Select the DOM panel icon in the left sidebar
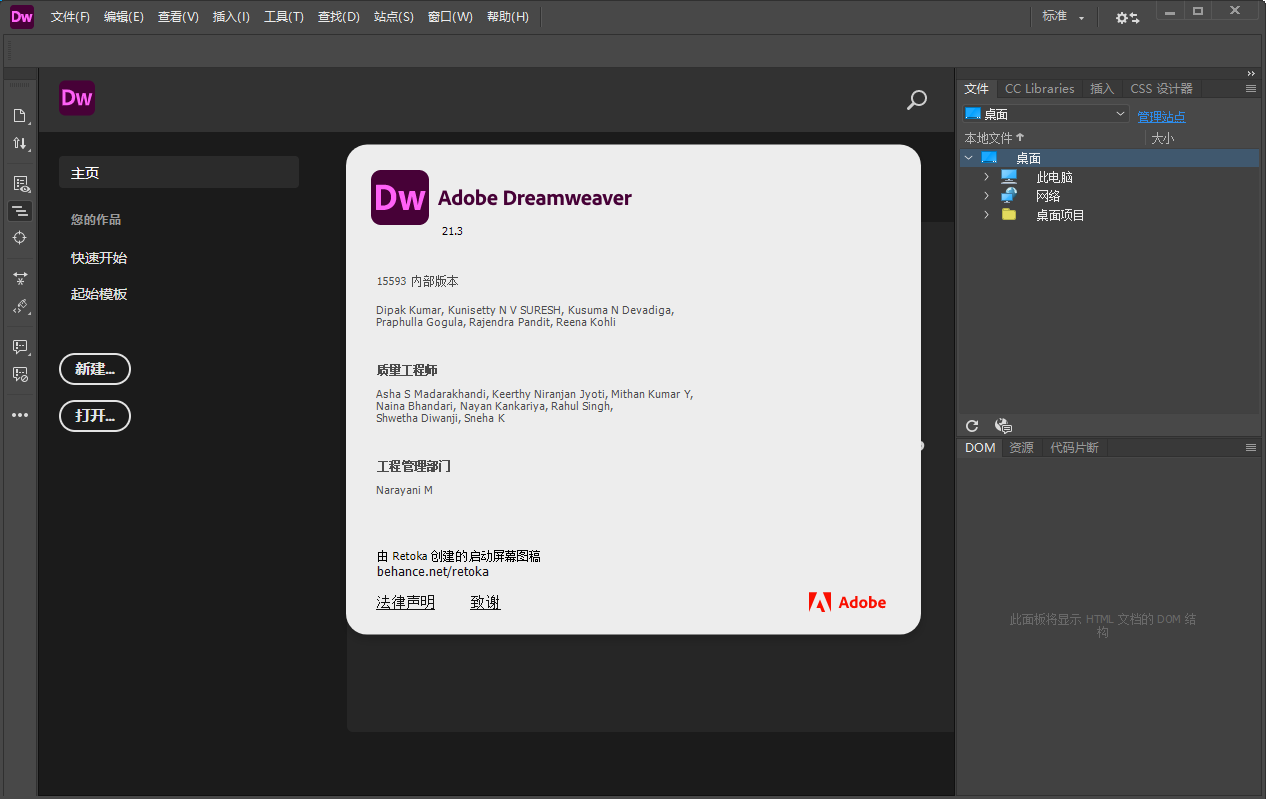The image size is (1266, 799). click(20, 211)
